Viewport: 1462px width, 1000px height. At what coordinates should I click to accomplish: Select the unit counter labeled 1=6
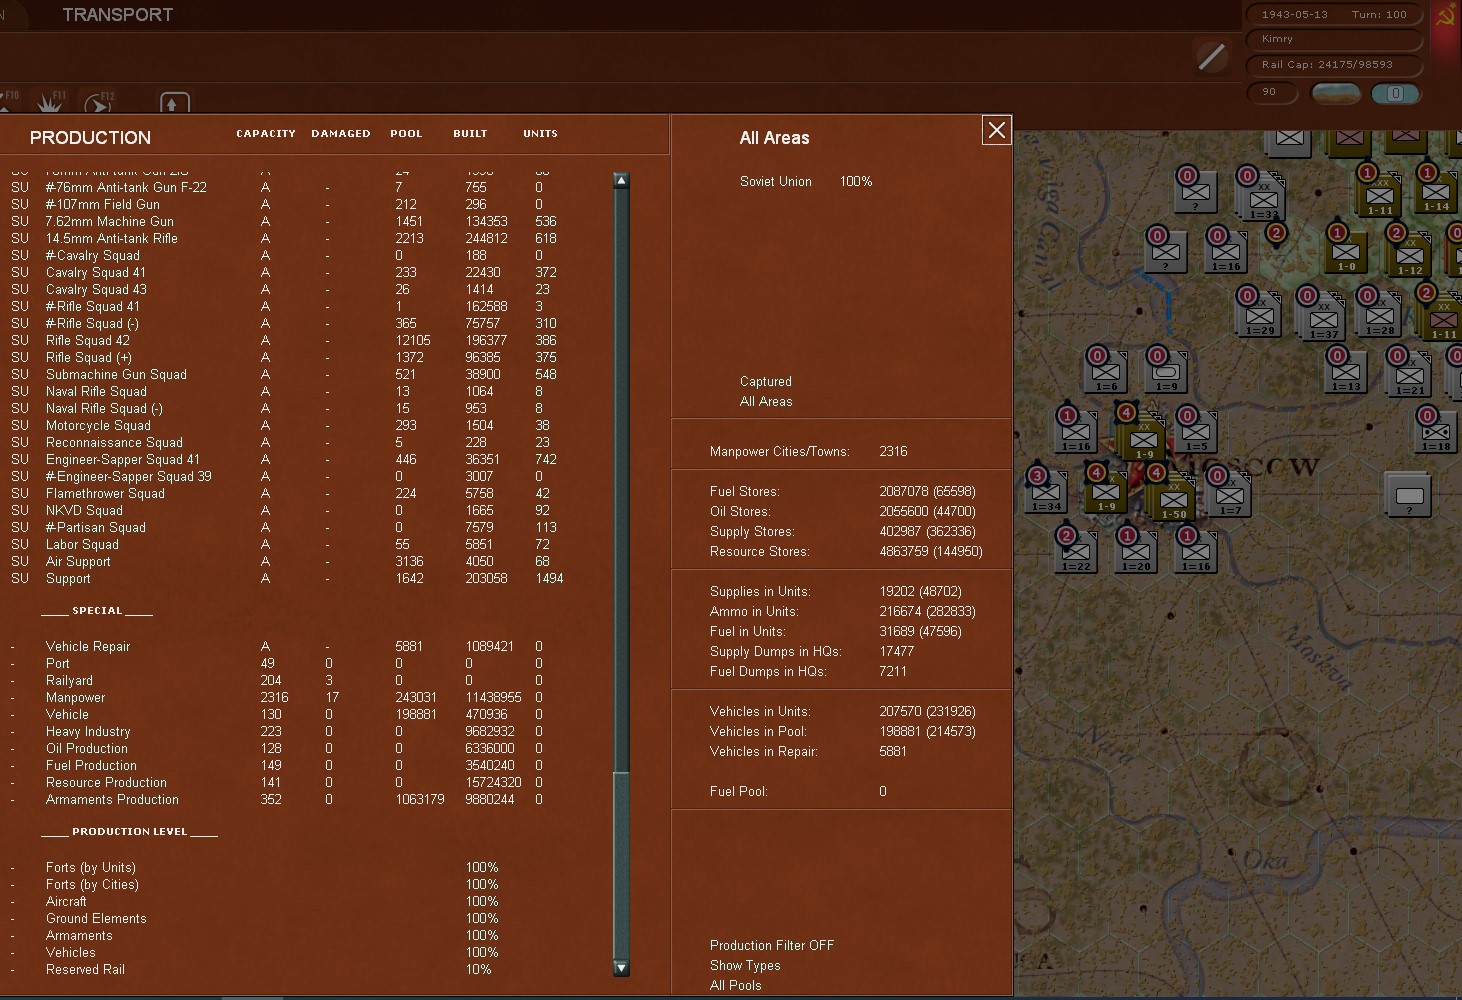tap(1106, 371)
